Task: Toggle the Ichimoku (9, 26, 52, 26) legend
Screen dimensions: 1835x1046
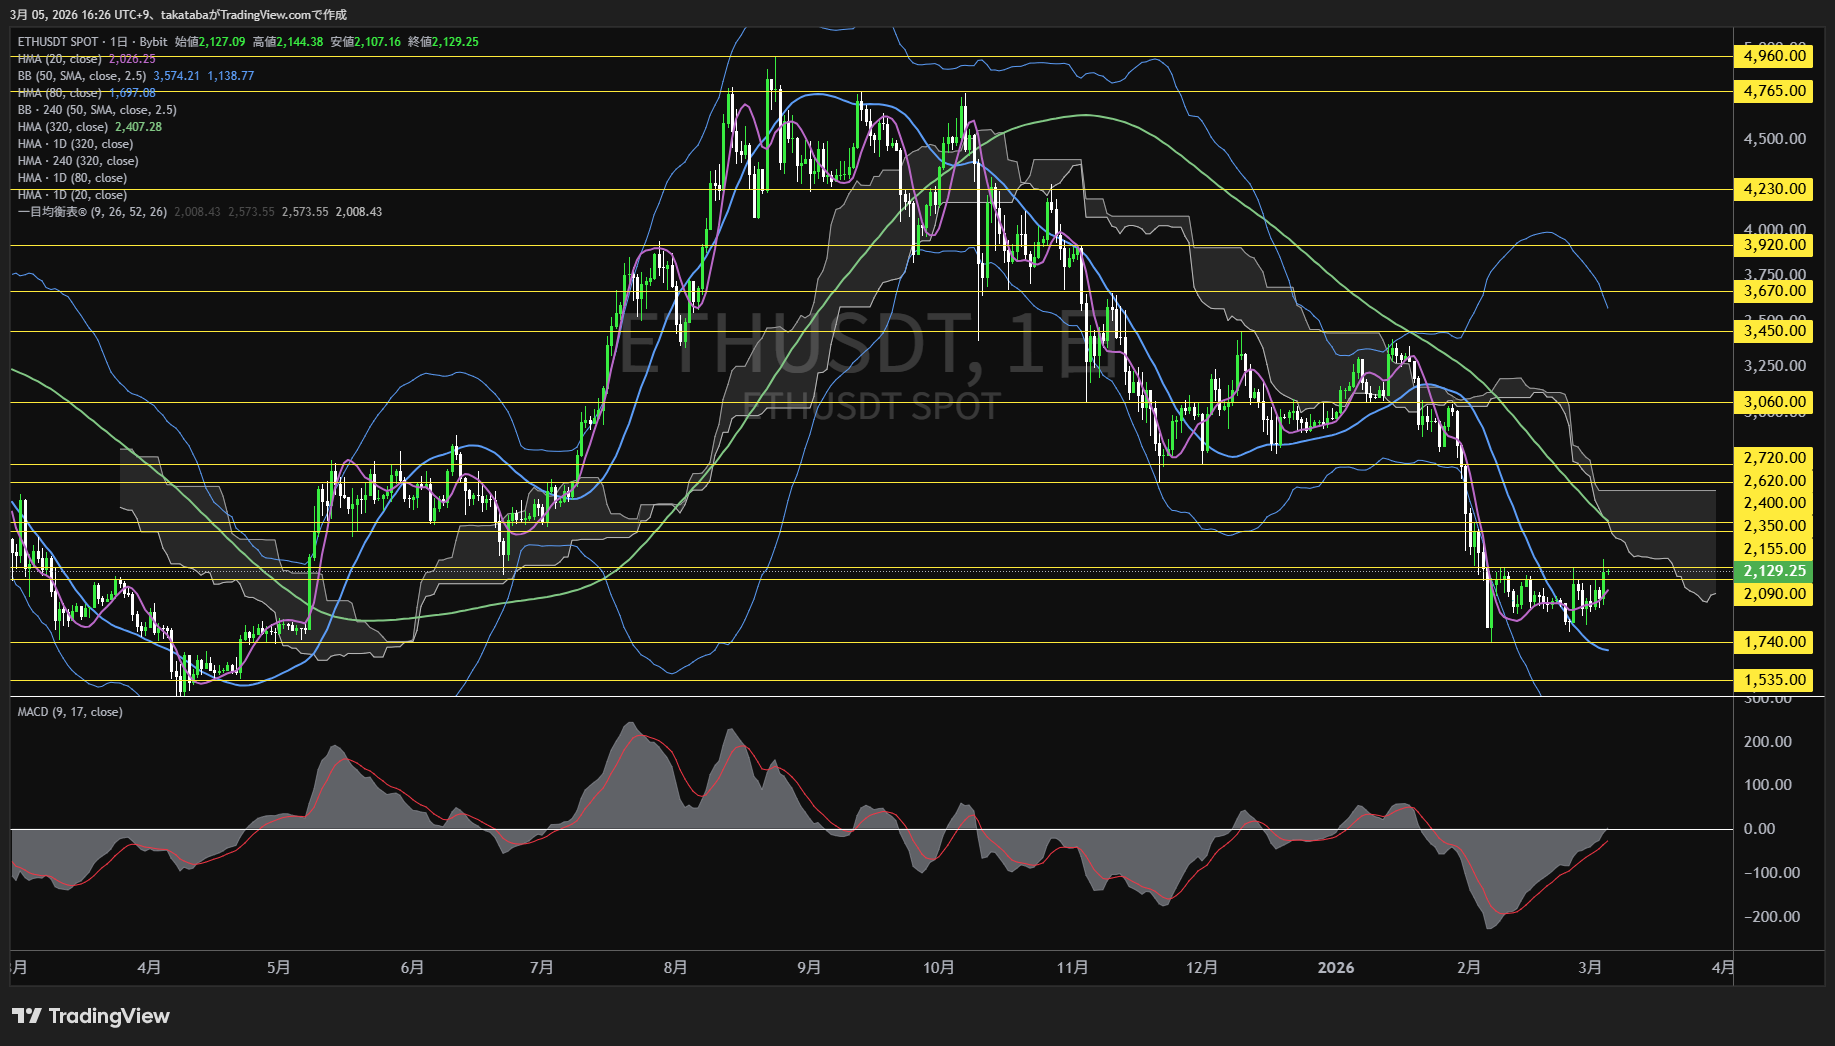Action: tap(92, 212)
